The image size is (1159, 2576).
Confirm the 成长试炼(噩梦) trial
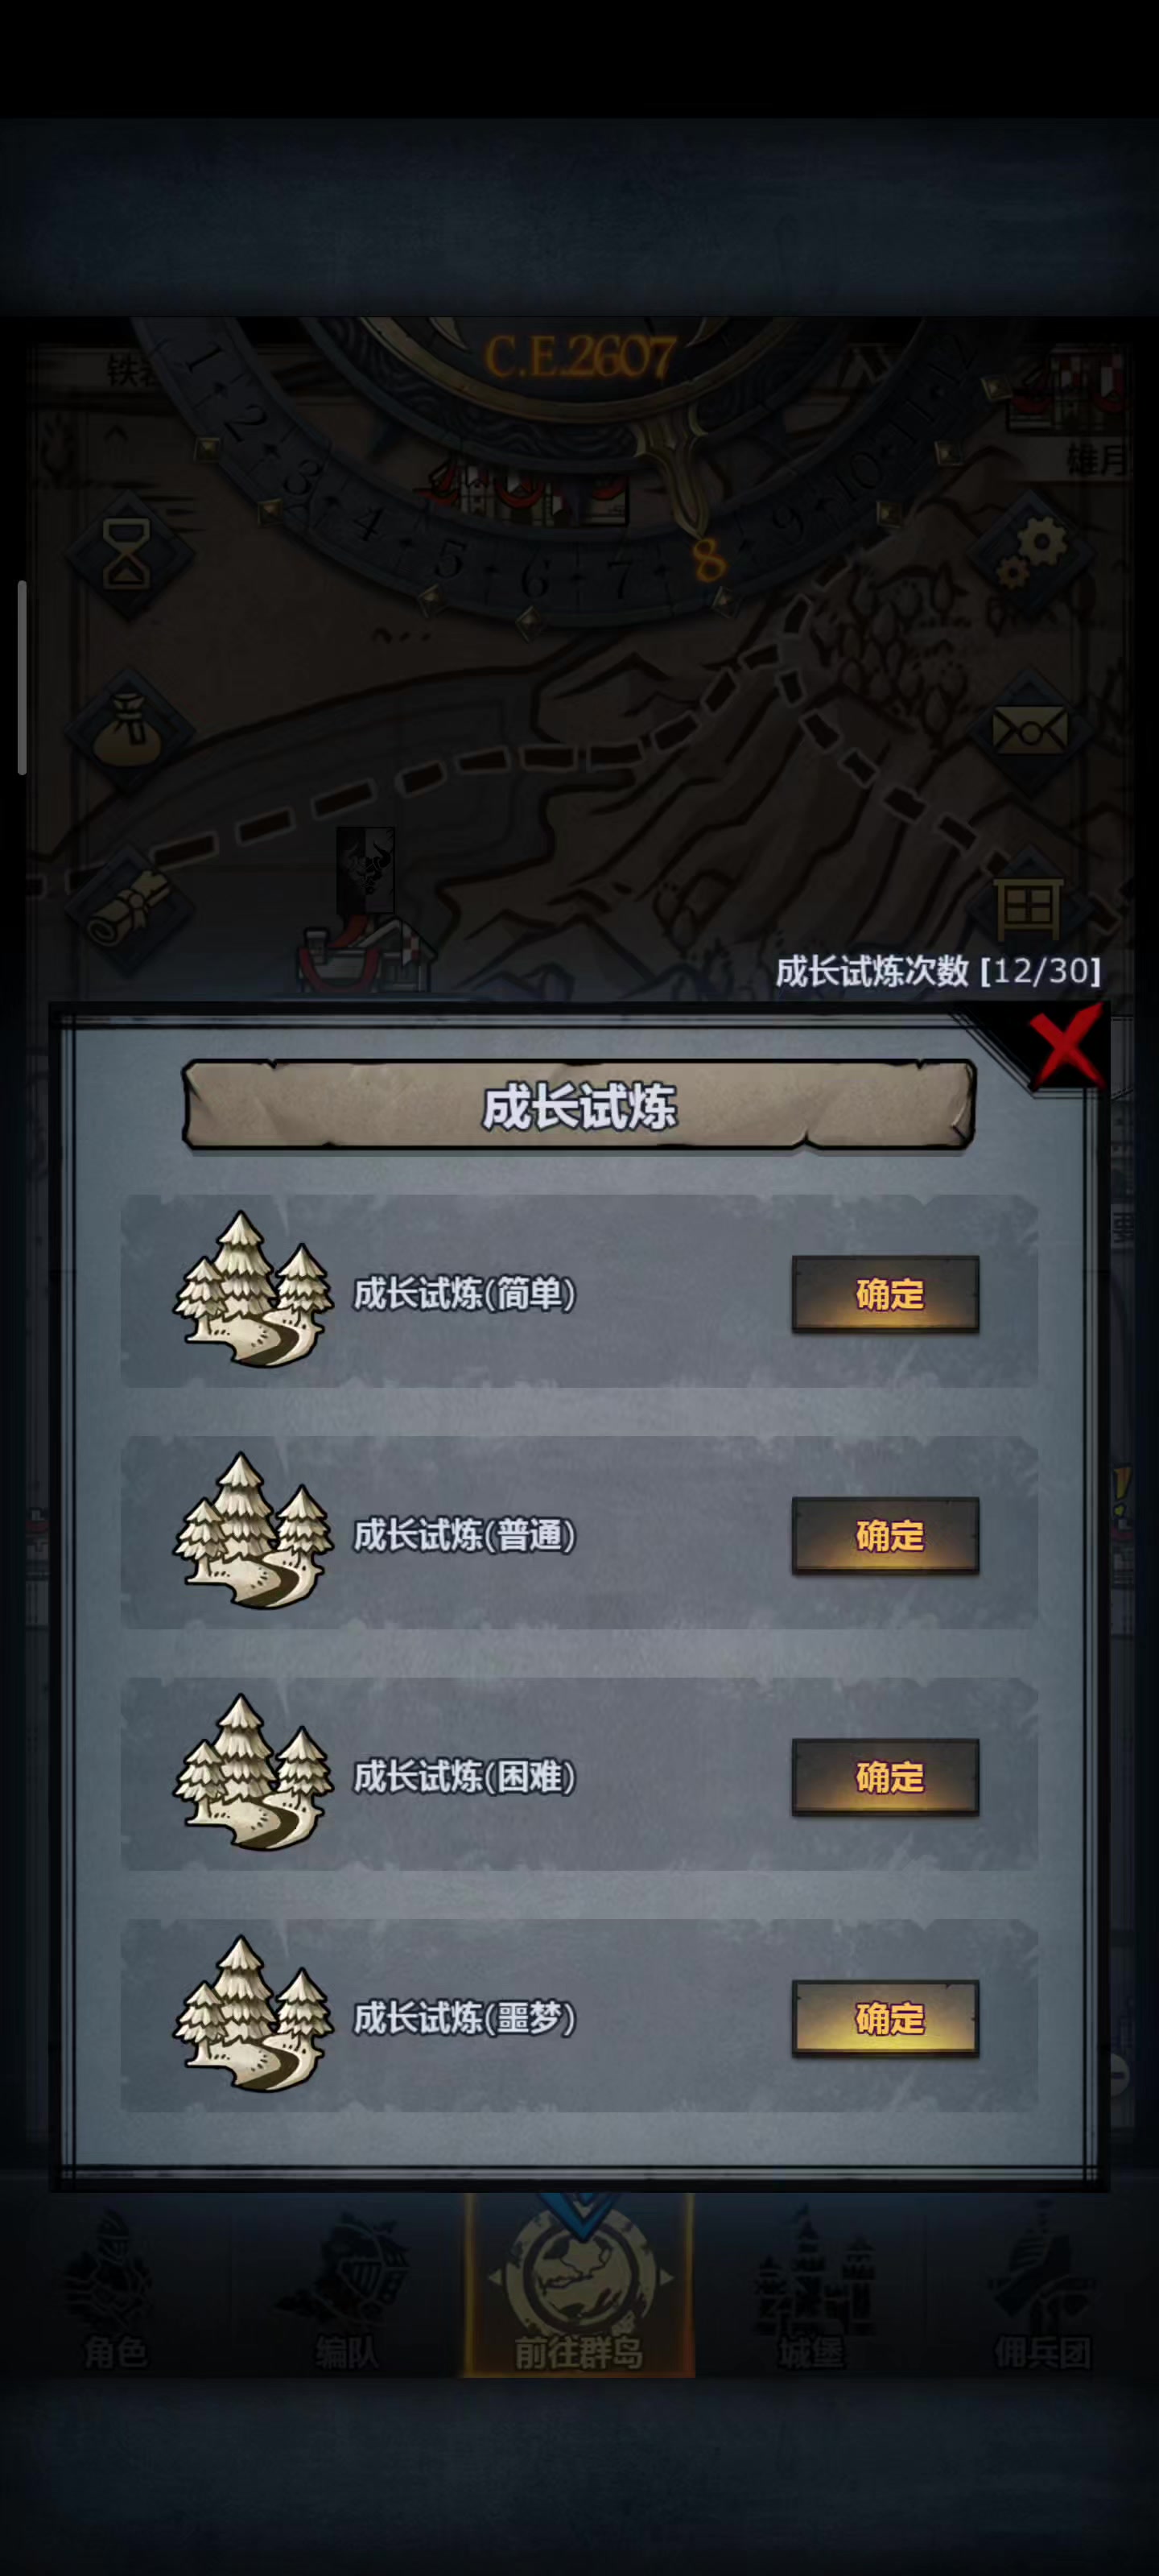(x=886, y=2018)
